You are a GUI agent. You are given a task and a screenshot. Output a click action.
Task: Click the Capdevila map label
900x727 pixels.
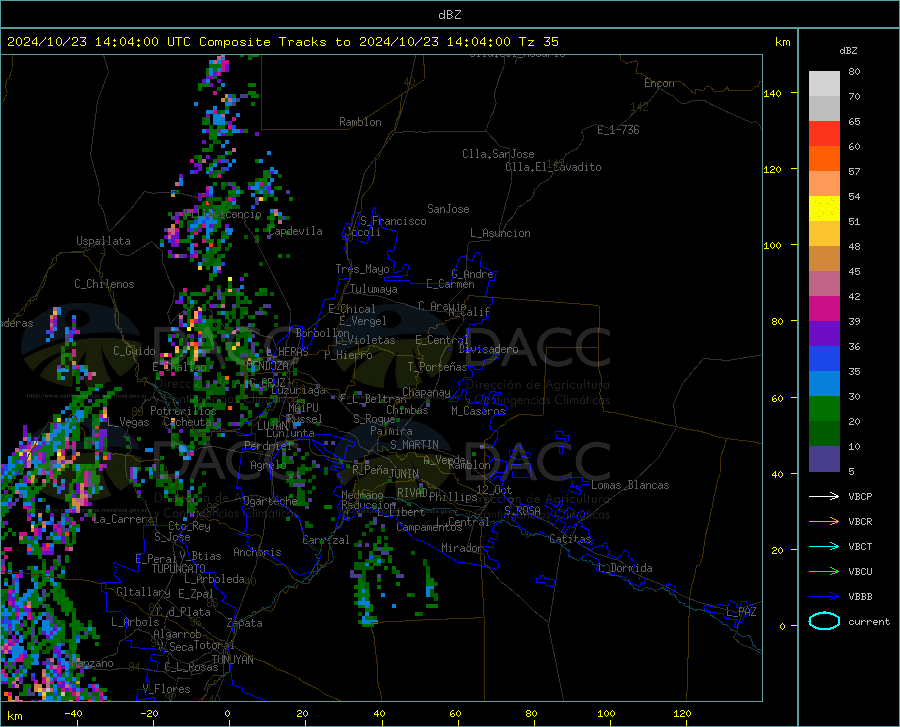click(x=295, y=231)
